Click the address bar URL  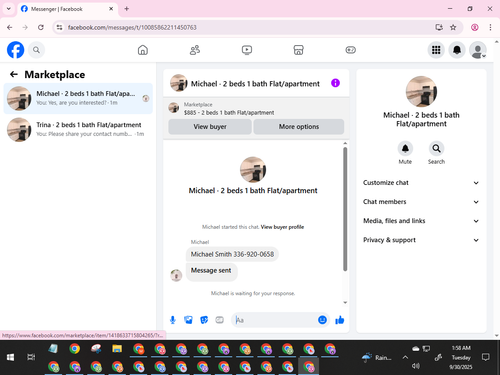(x=132, y=27)
